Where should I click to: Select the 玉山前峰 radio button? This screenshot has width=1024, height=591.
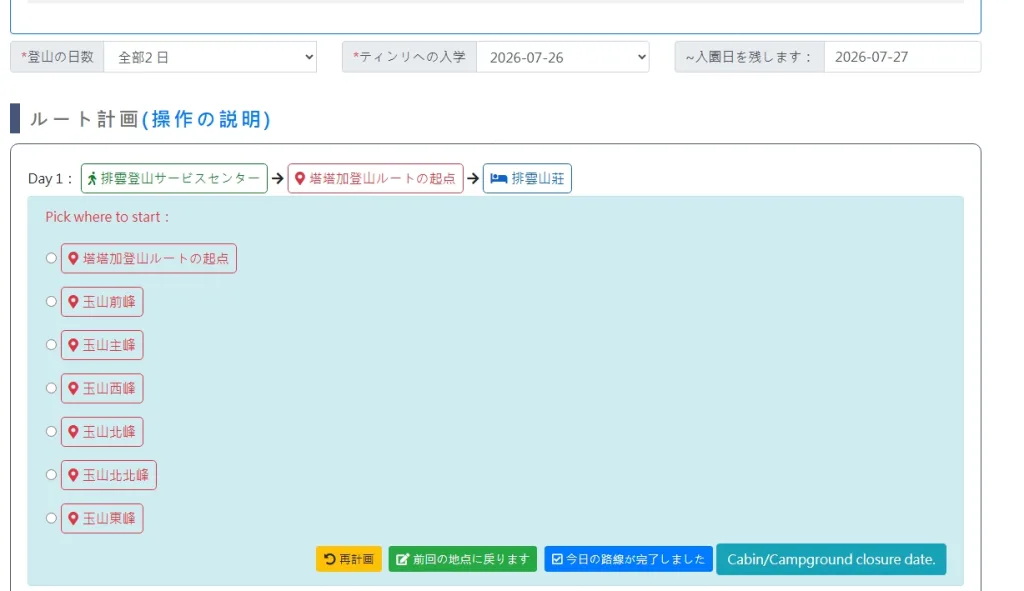51,302
